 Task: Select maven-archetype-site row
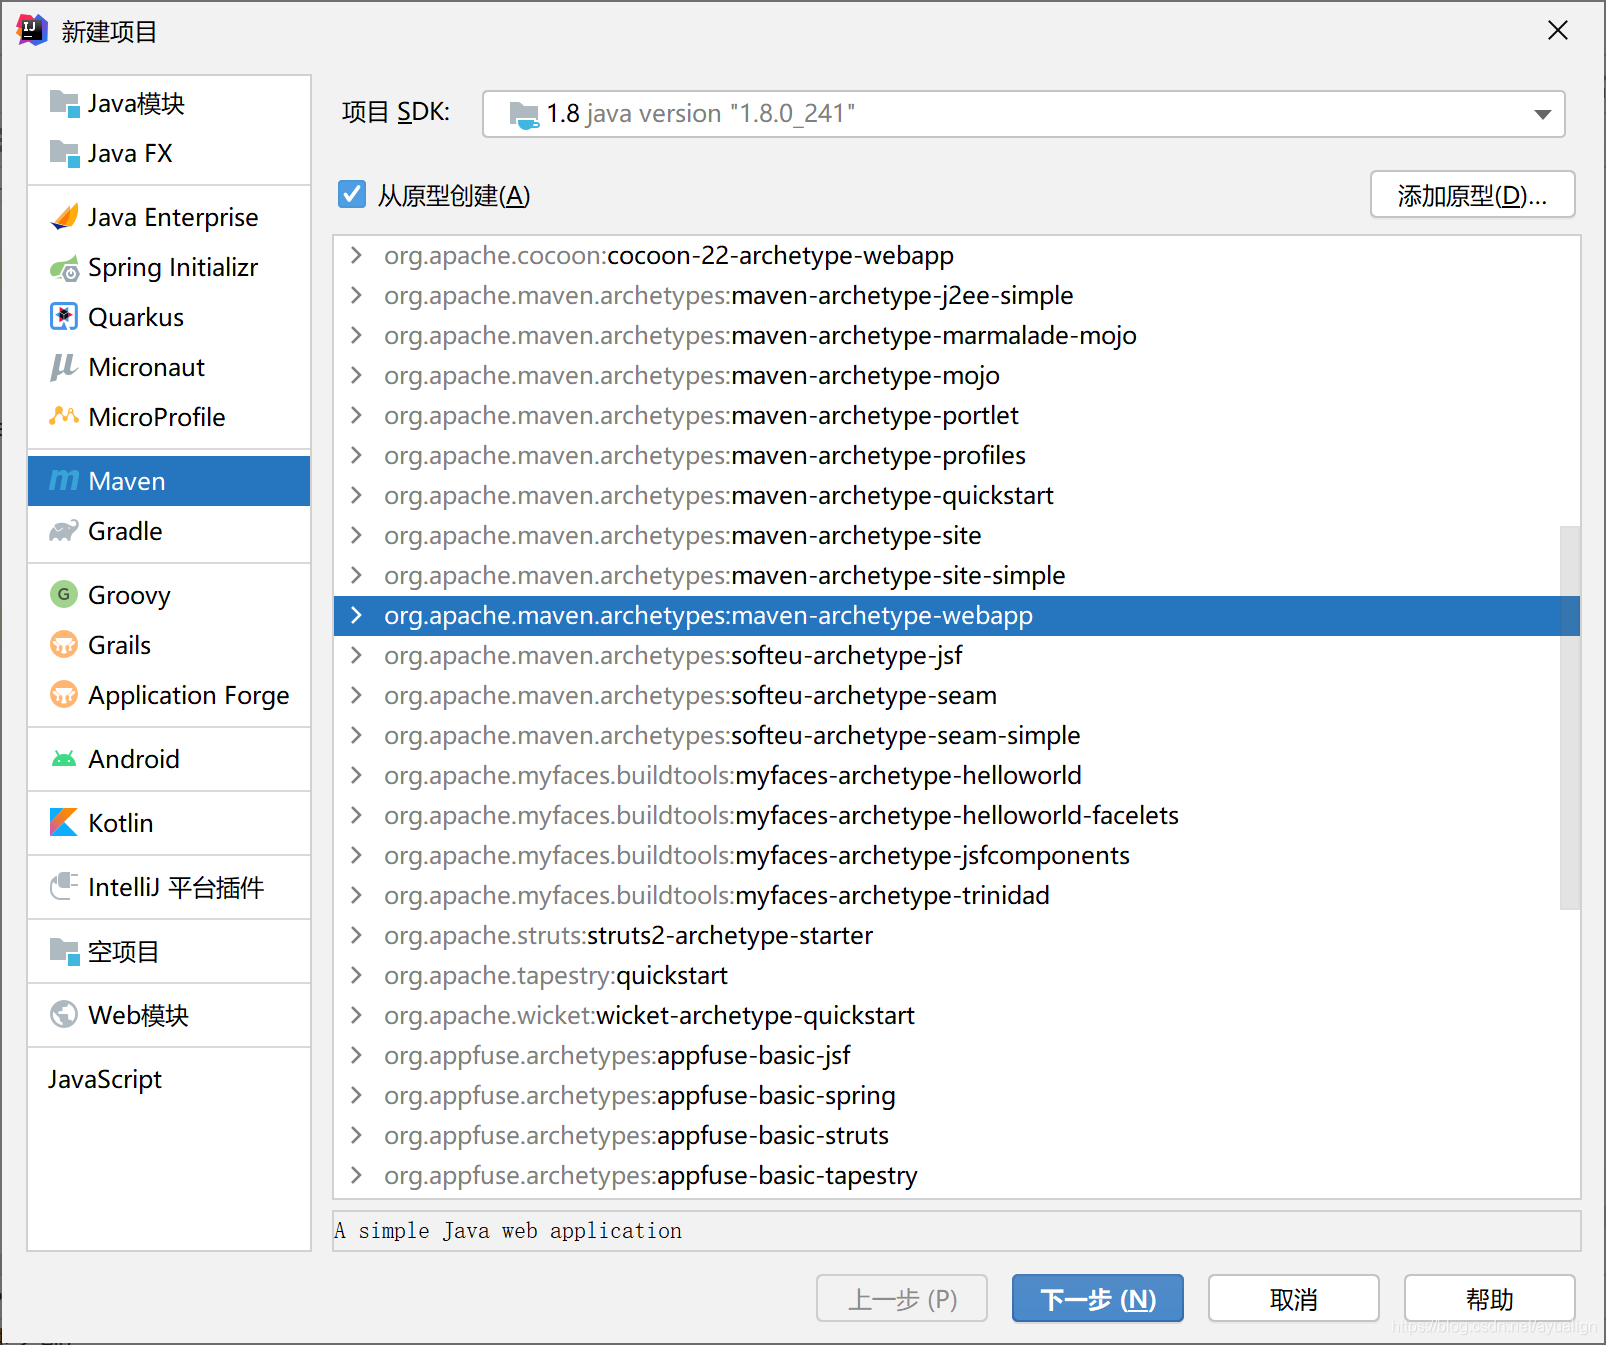(957, 535)
